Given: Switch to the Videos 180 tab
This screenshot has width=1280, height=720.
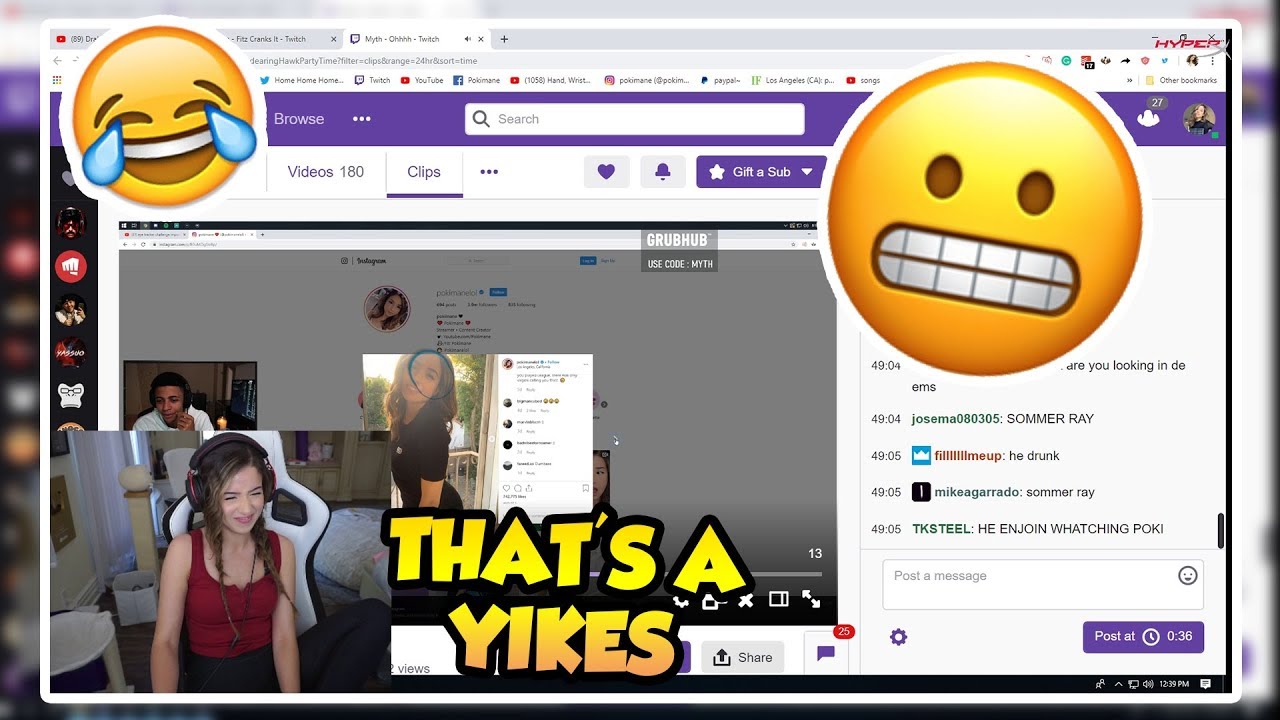Looking at the screenshot, I should (x=326, y=172).
